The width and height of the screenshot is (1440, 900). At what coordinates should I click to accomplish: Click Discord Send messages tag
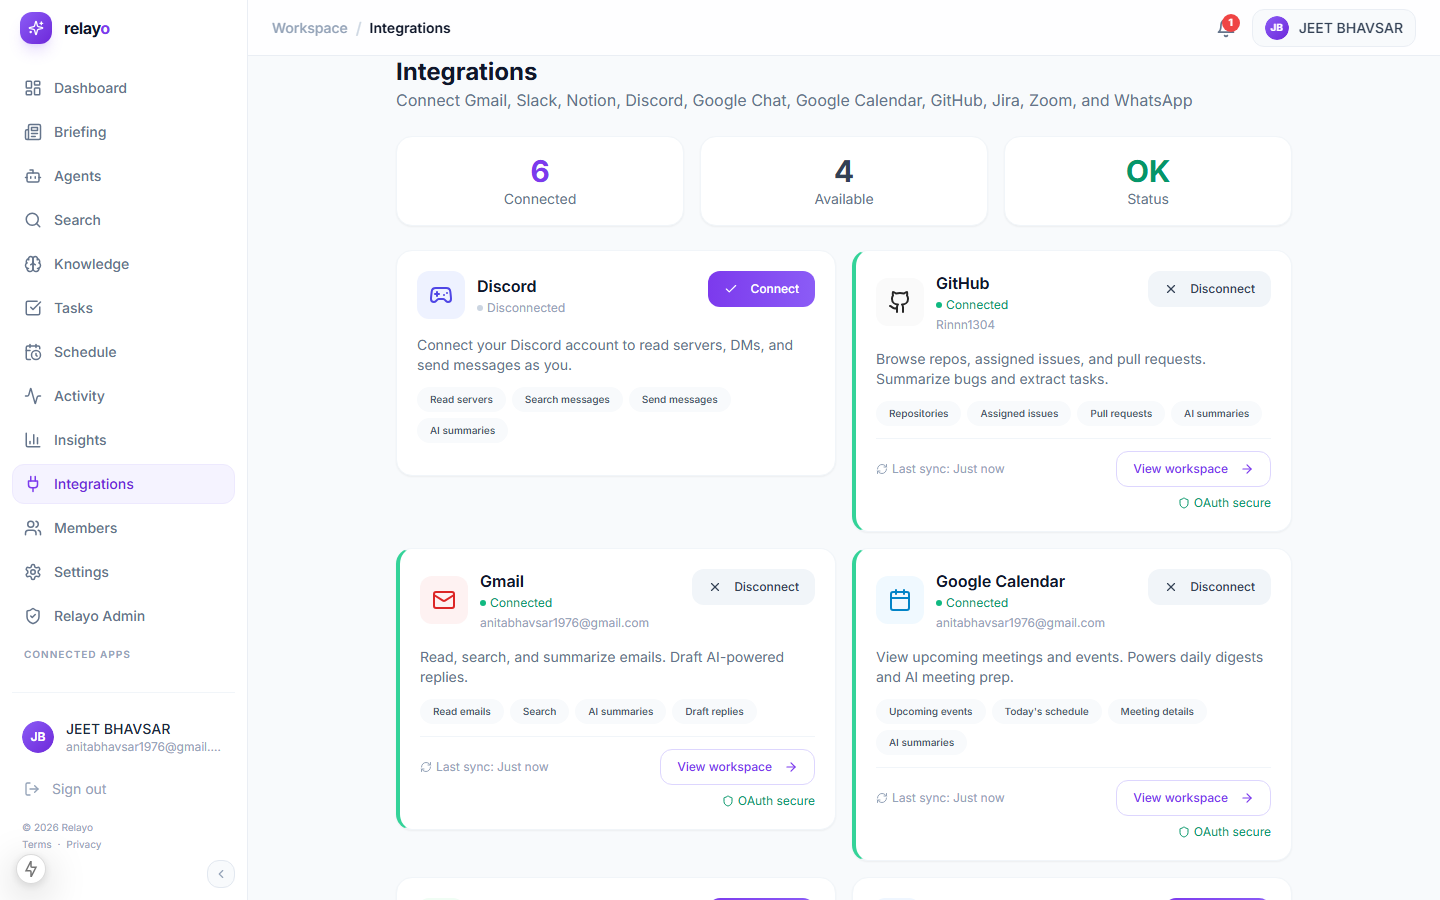pos(680,400)
